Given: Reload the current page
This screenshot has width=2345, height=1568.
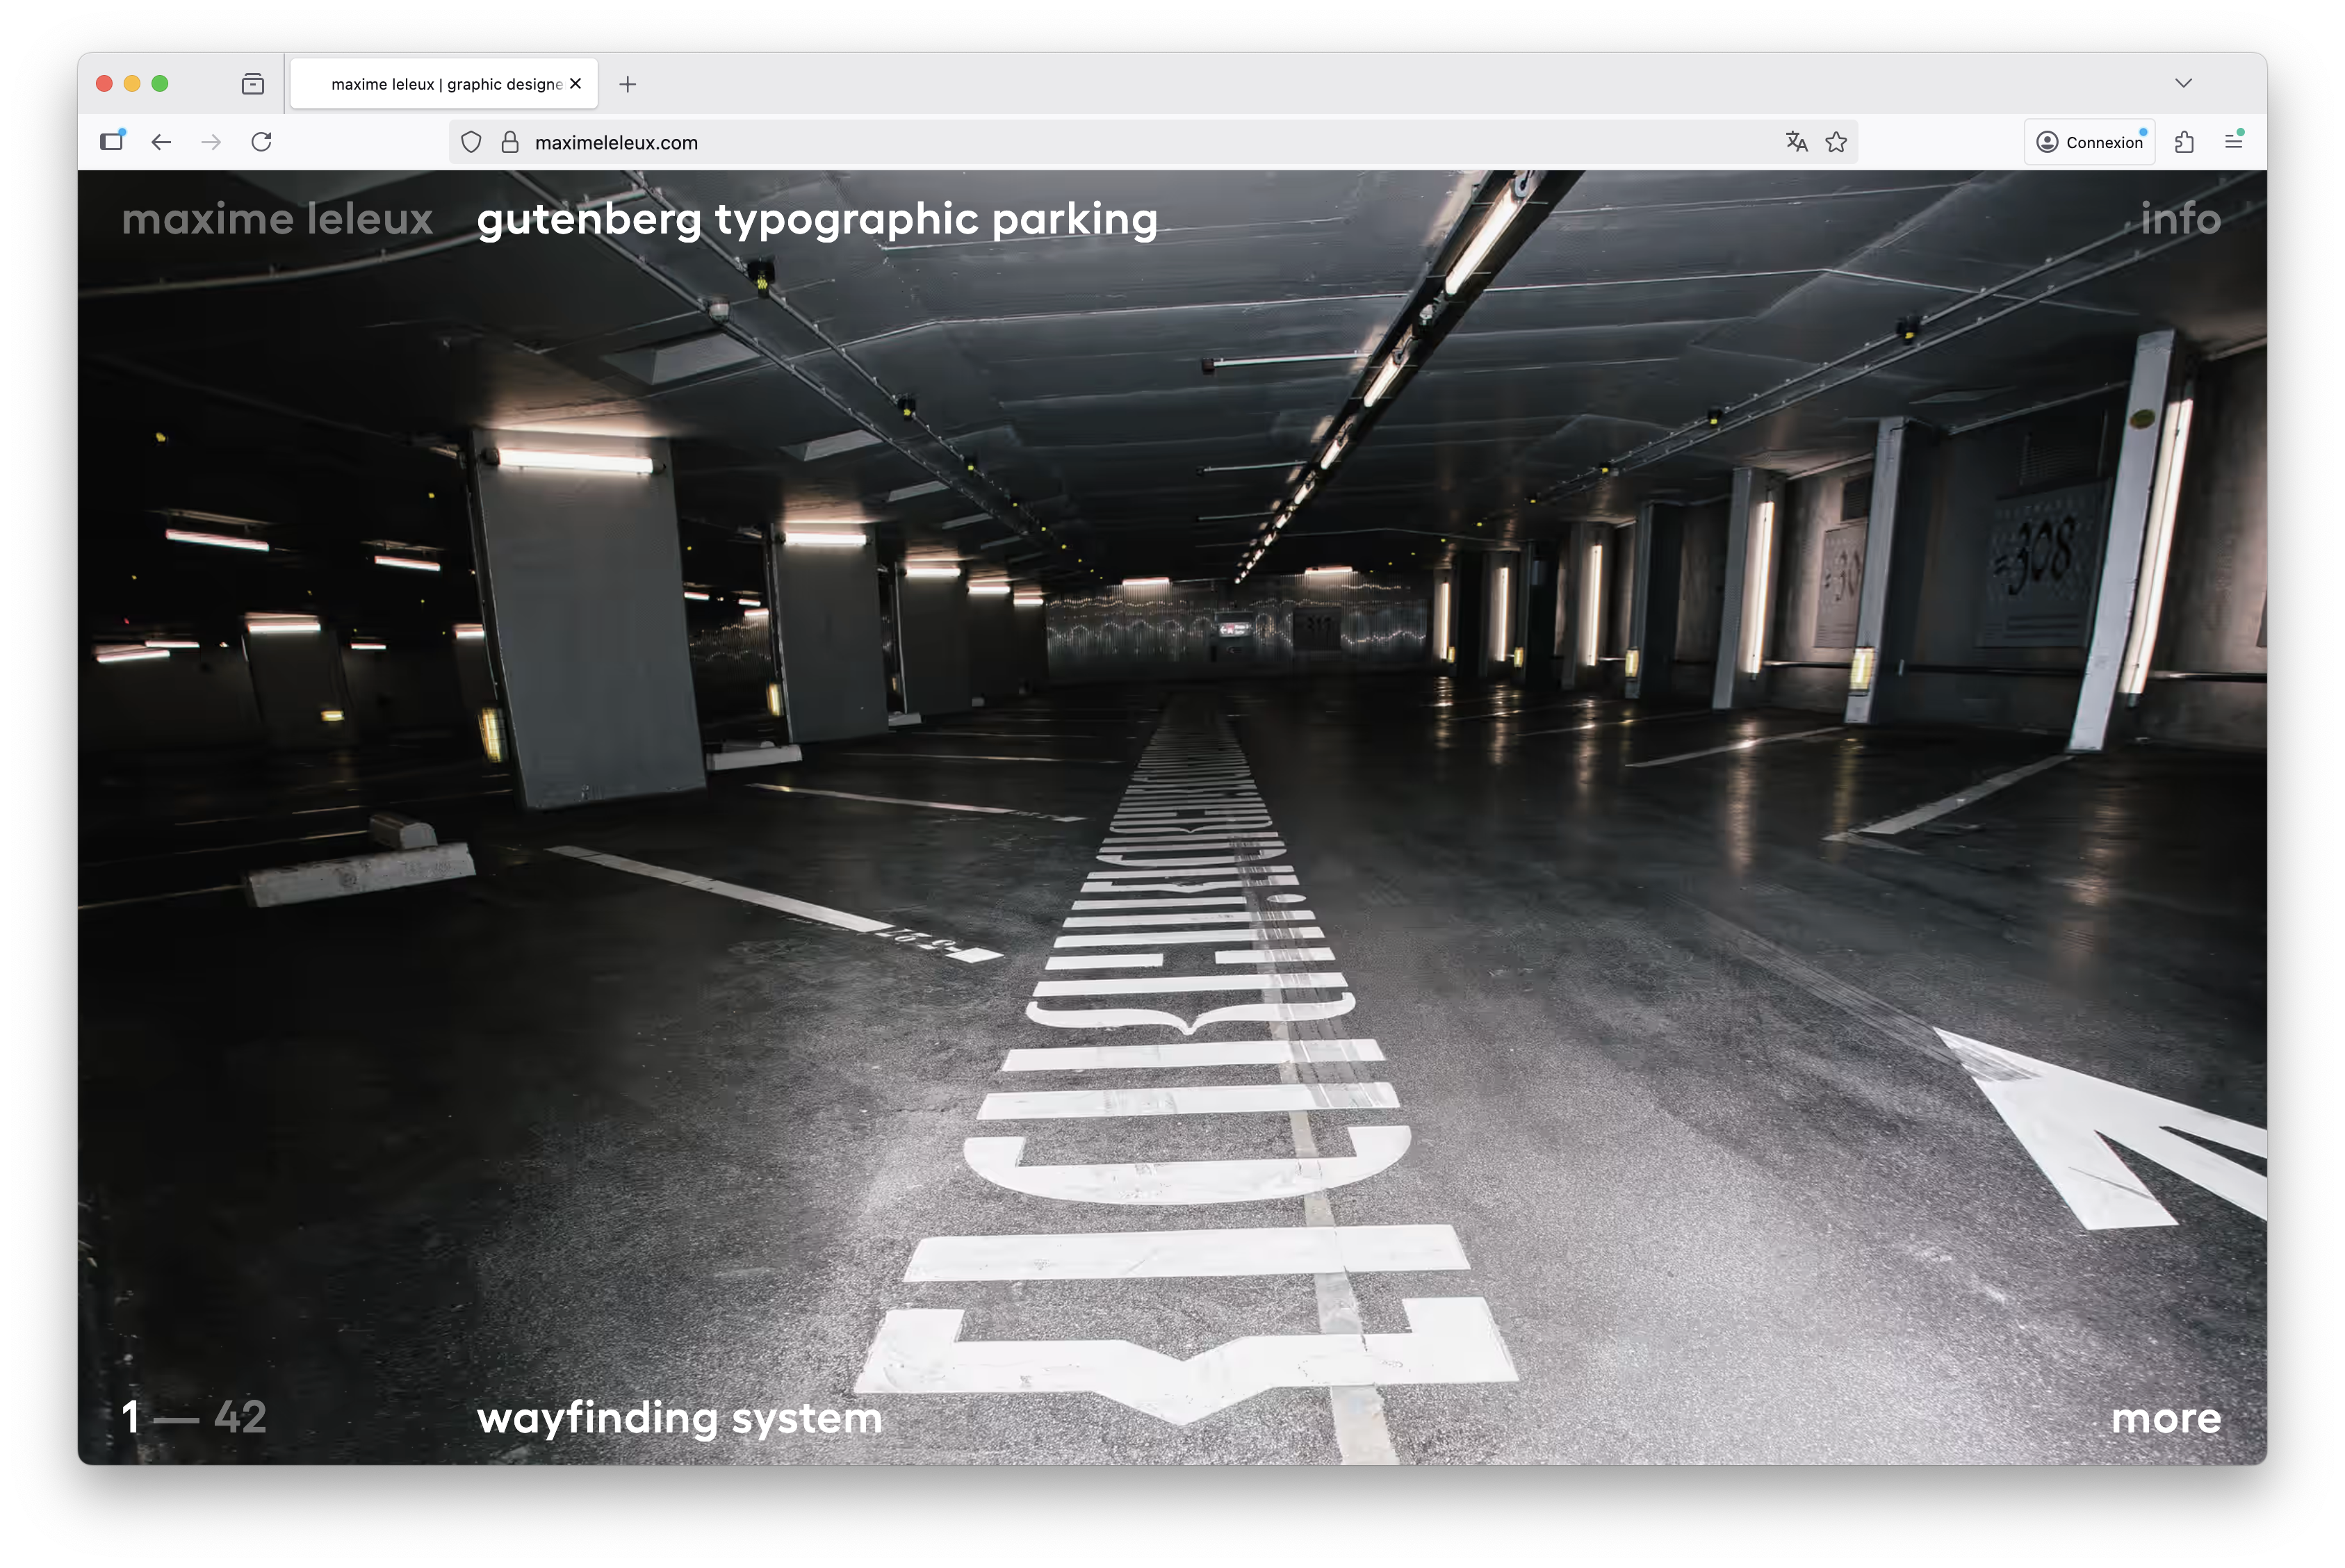Looking at the screenshot, I should click(x=262, y=142).
